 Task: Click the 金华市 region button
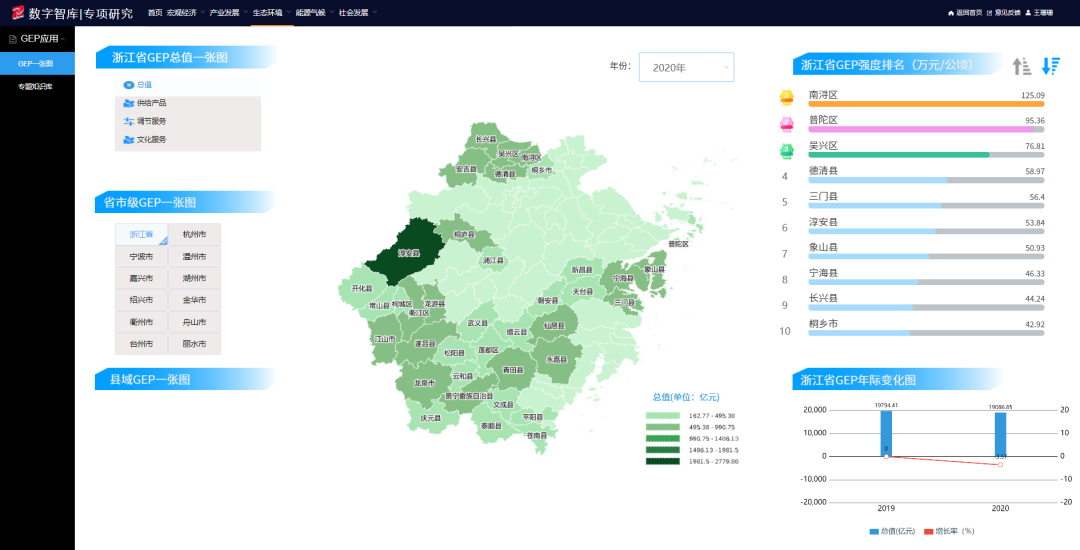pos(194,300)
